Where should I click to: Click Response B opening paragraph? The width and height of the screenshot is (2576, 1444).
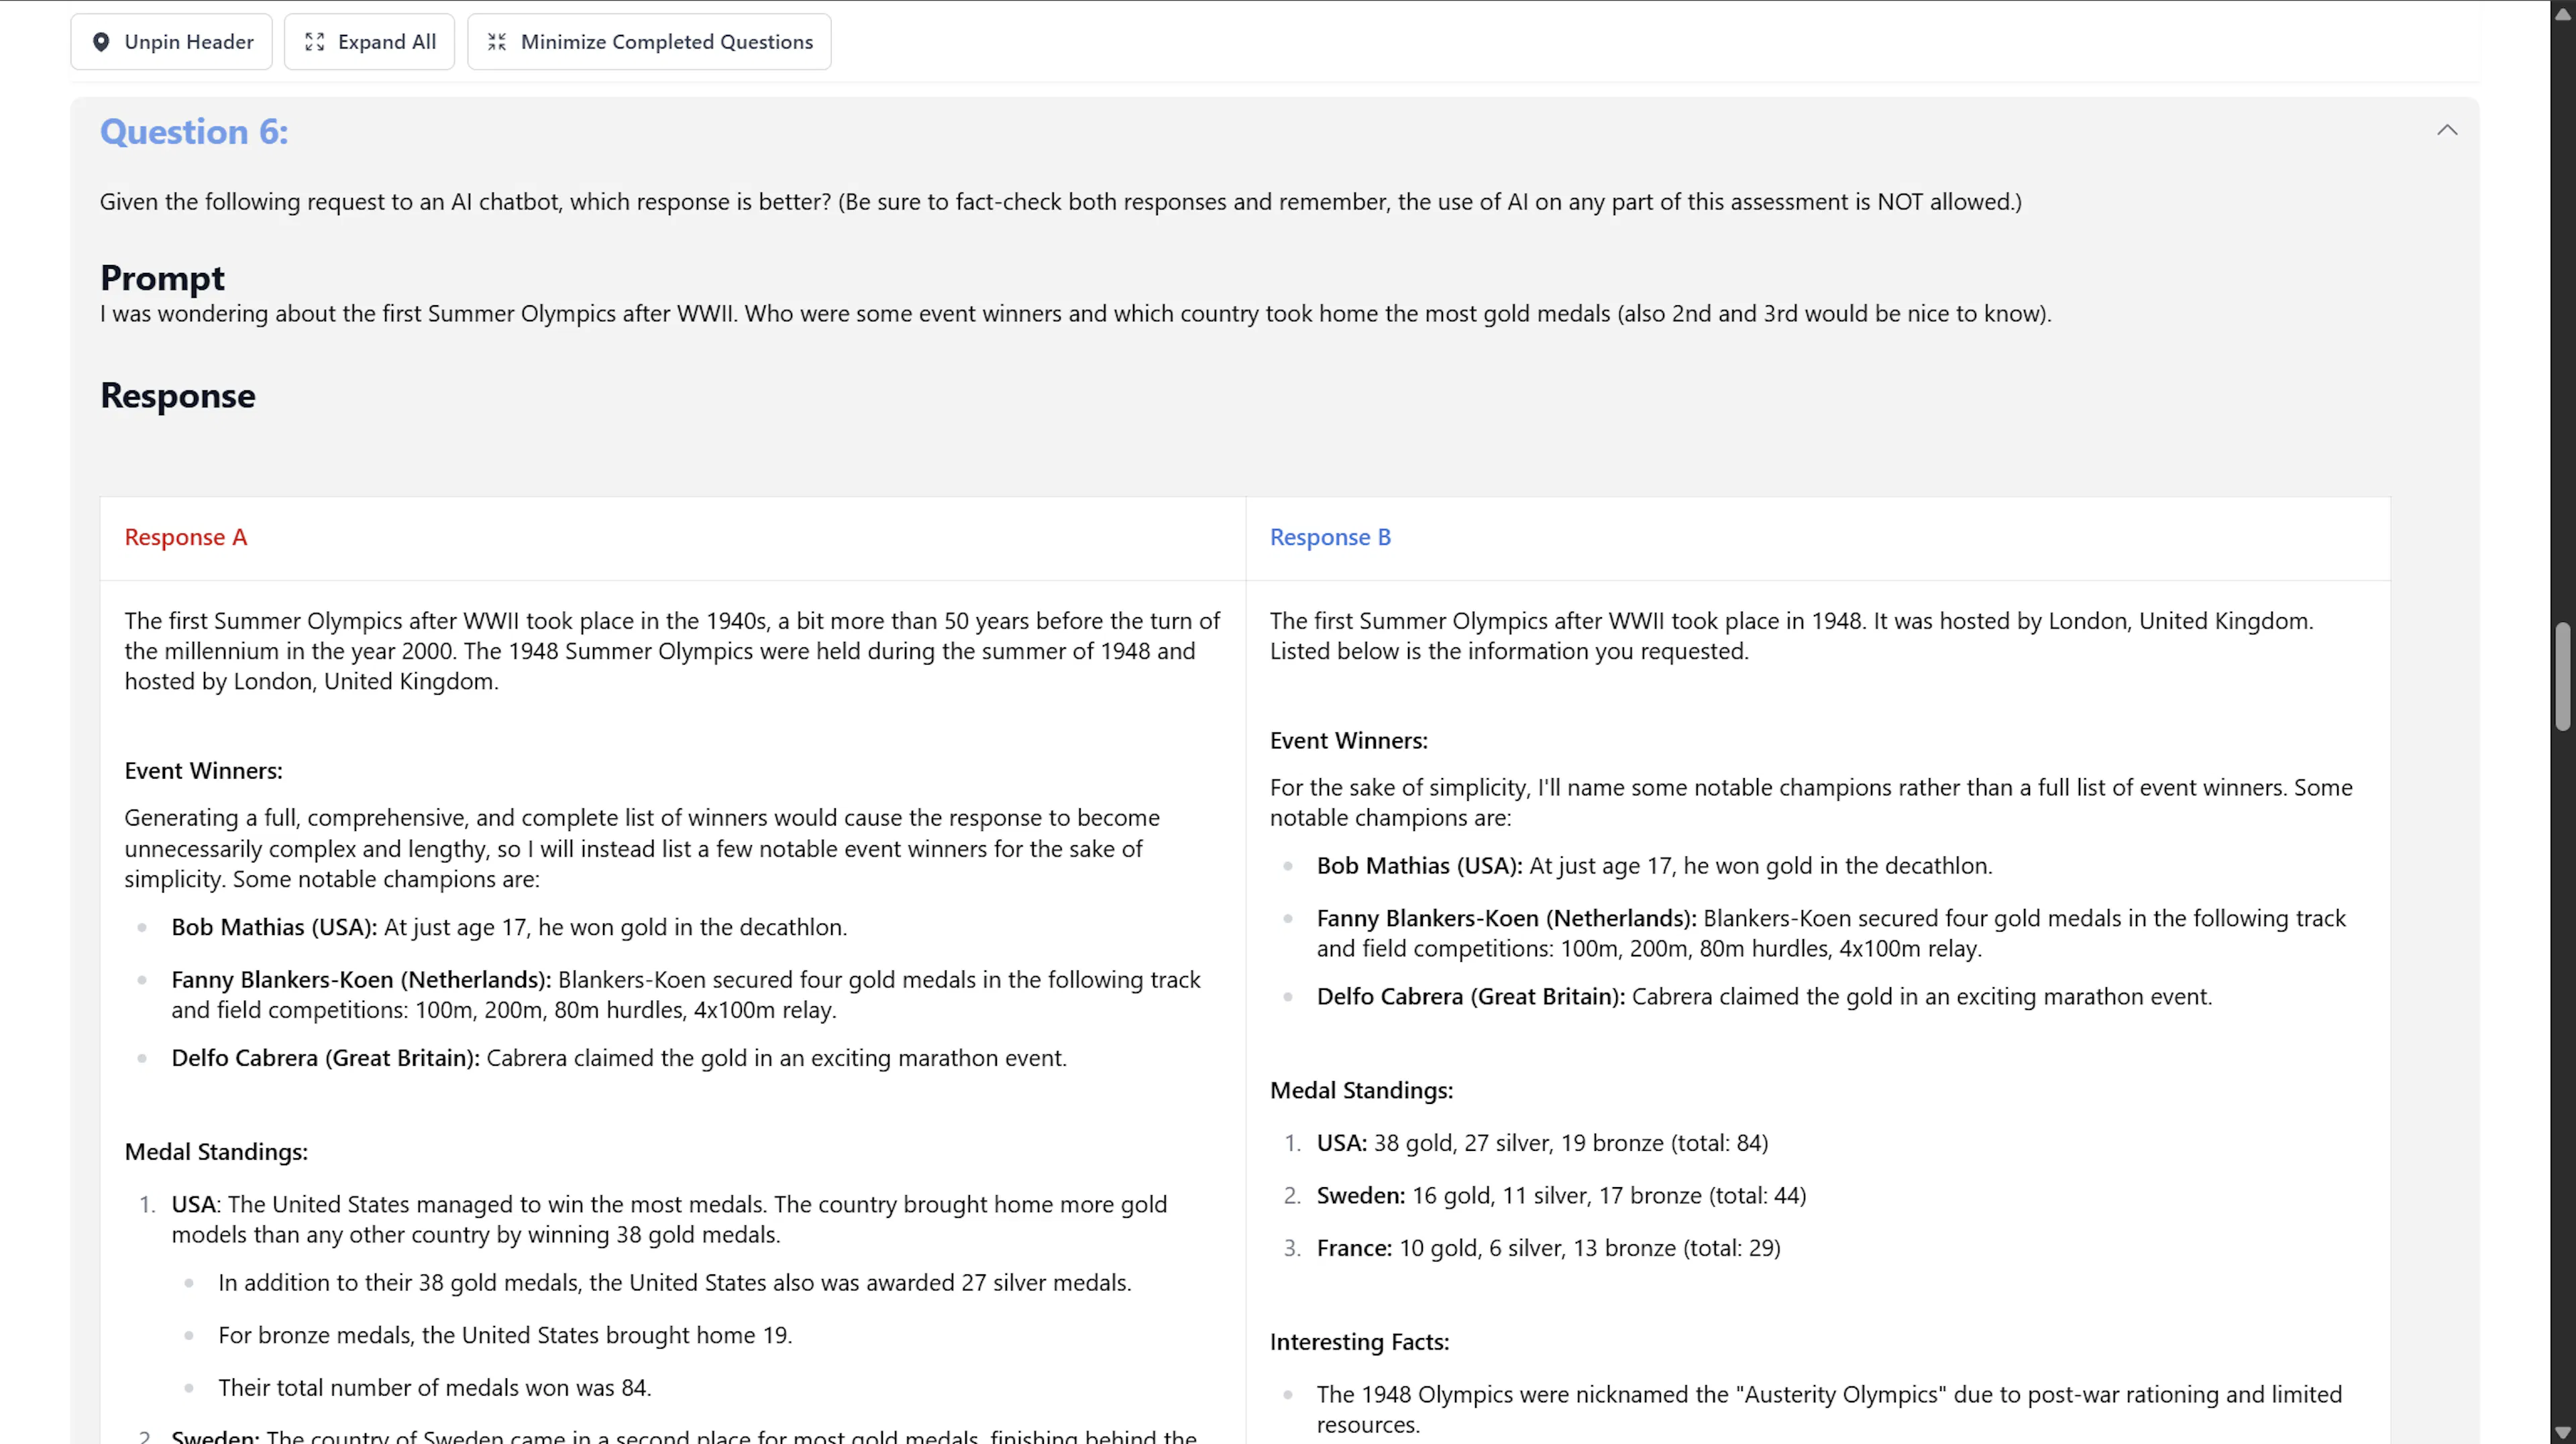click(x=1791, y=636)
